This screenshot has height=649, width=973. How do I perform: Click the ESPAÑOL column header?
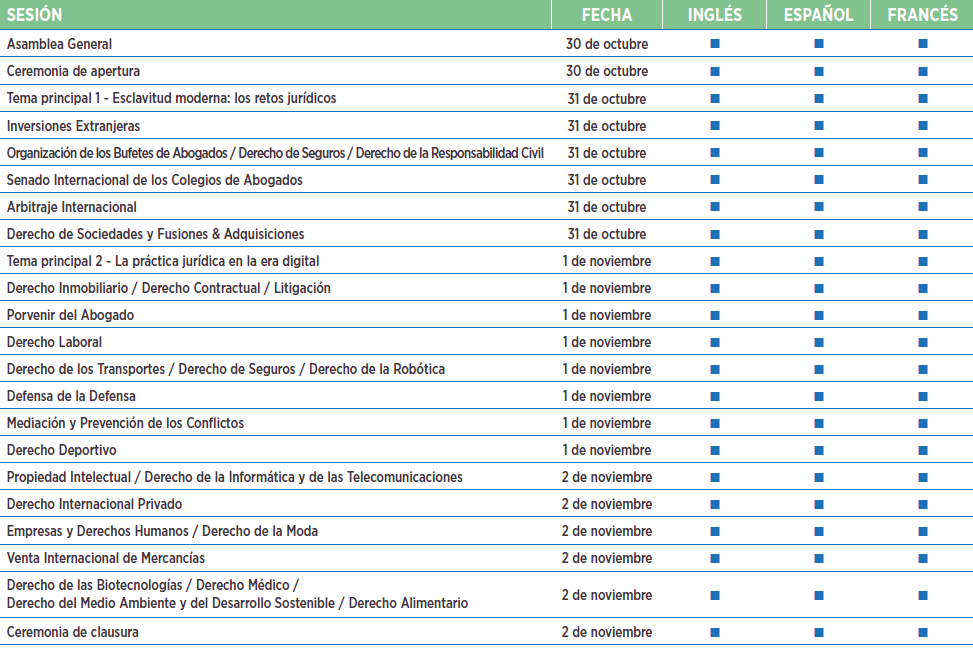click(818, 15)
